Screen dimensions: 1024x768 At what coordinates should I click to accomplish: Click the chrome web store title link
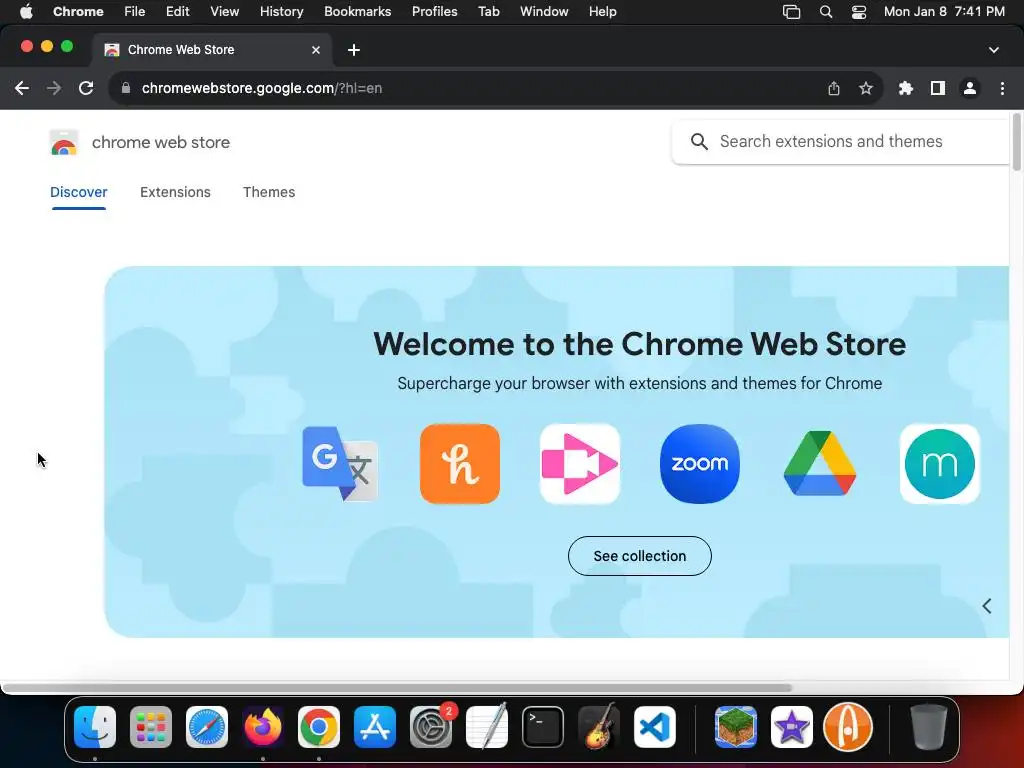161,142
